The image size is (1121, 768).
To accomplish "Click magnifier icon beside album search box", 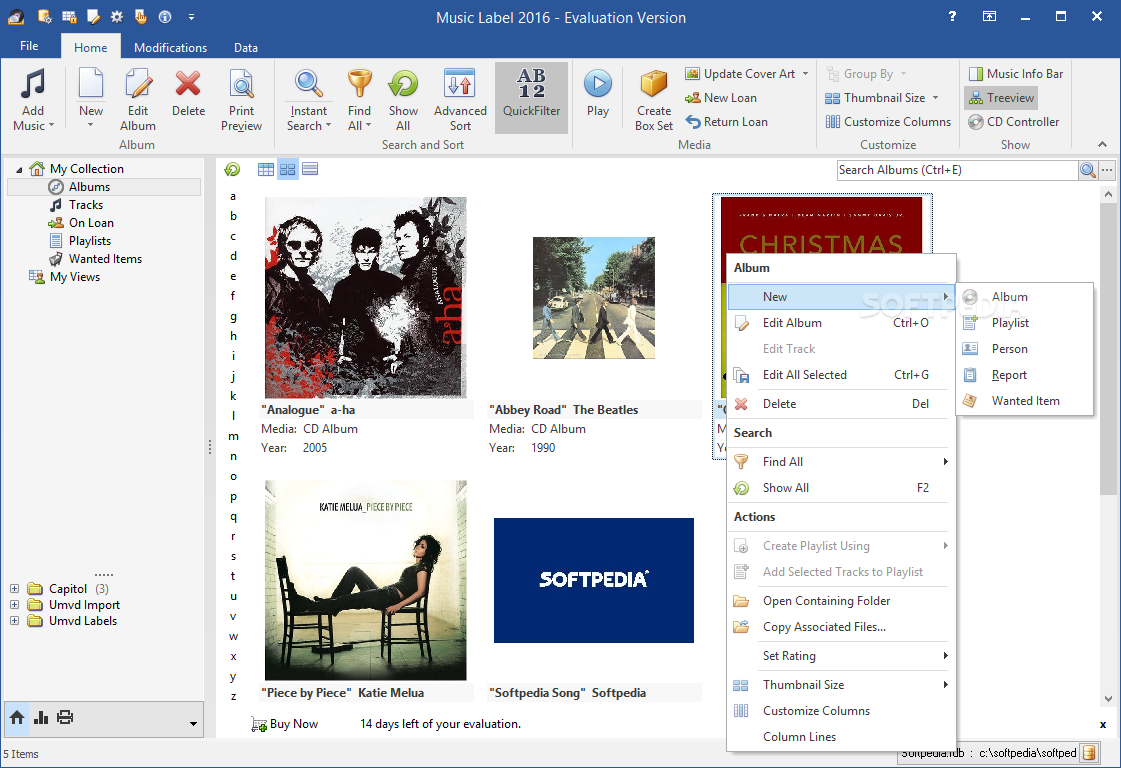I will point(1088,170).
